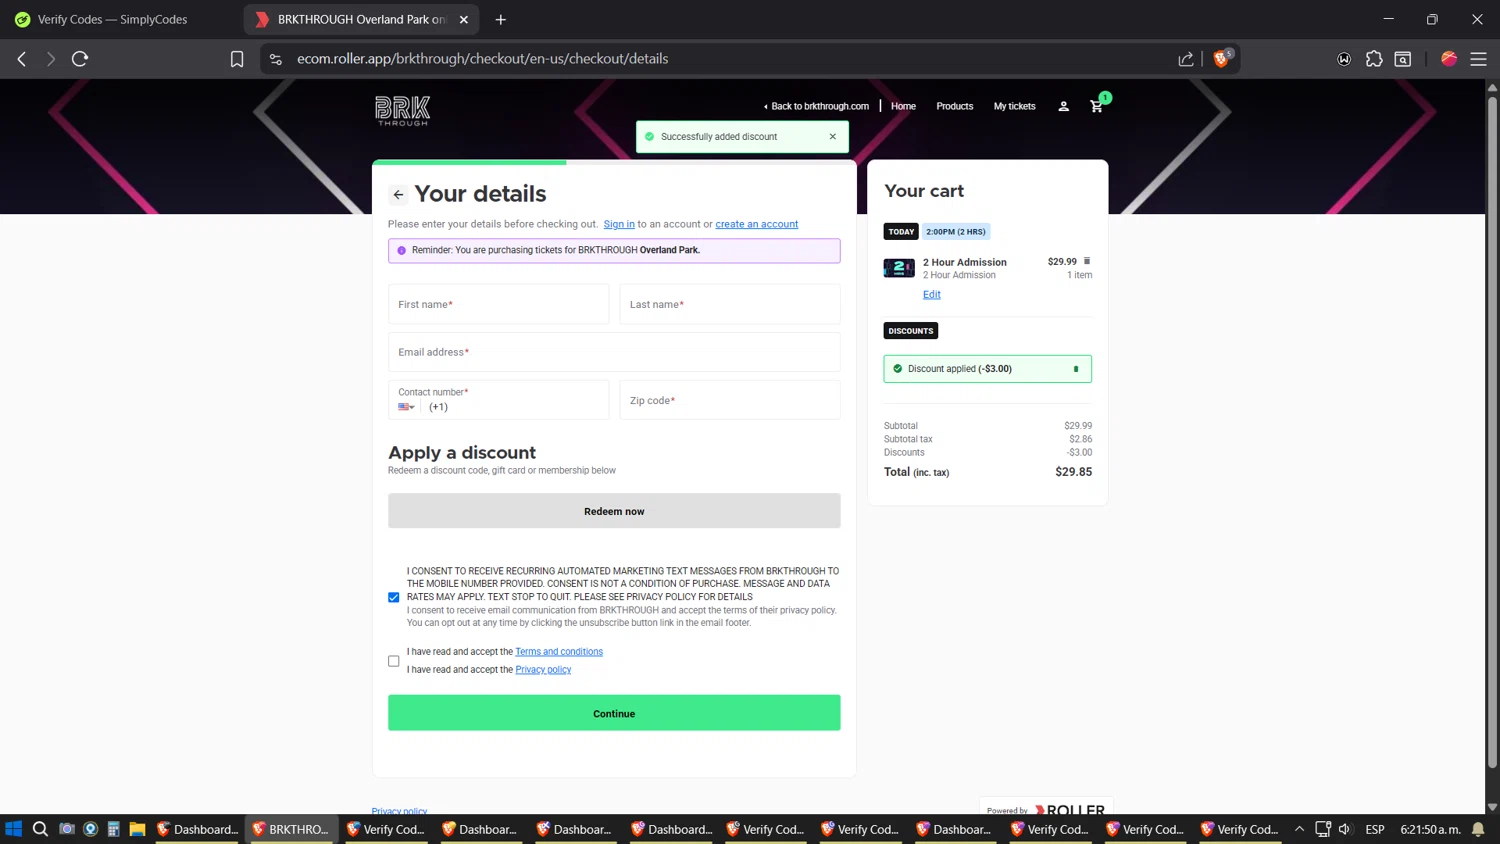The width and height of the screenshot is (1500, 844).
Task: Open the user account icon
Action: coord(1064,106)
